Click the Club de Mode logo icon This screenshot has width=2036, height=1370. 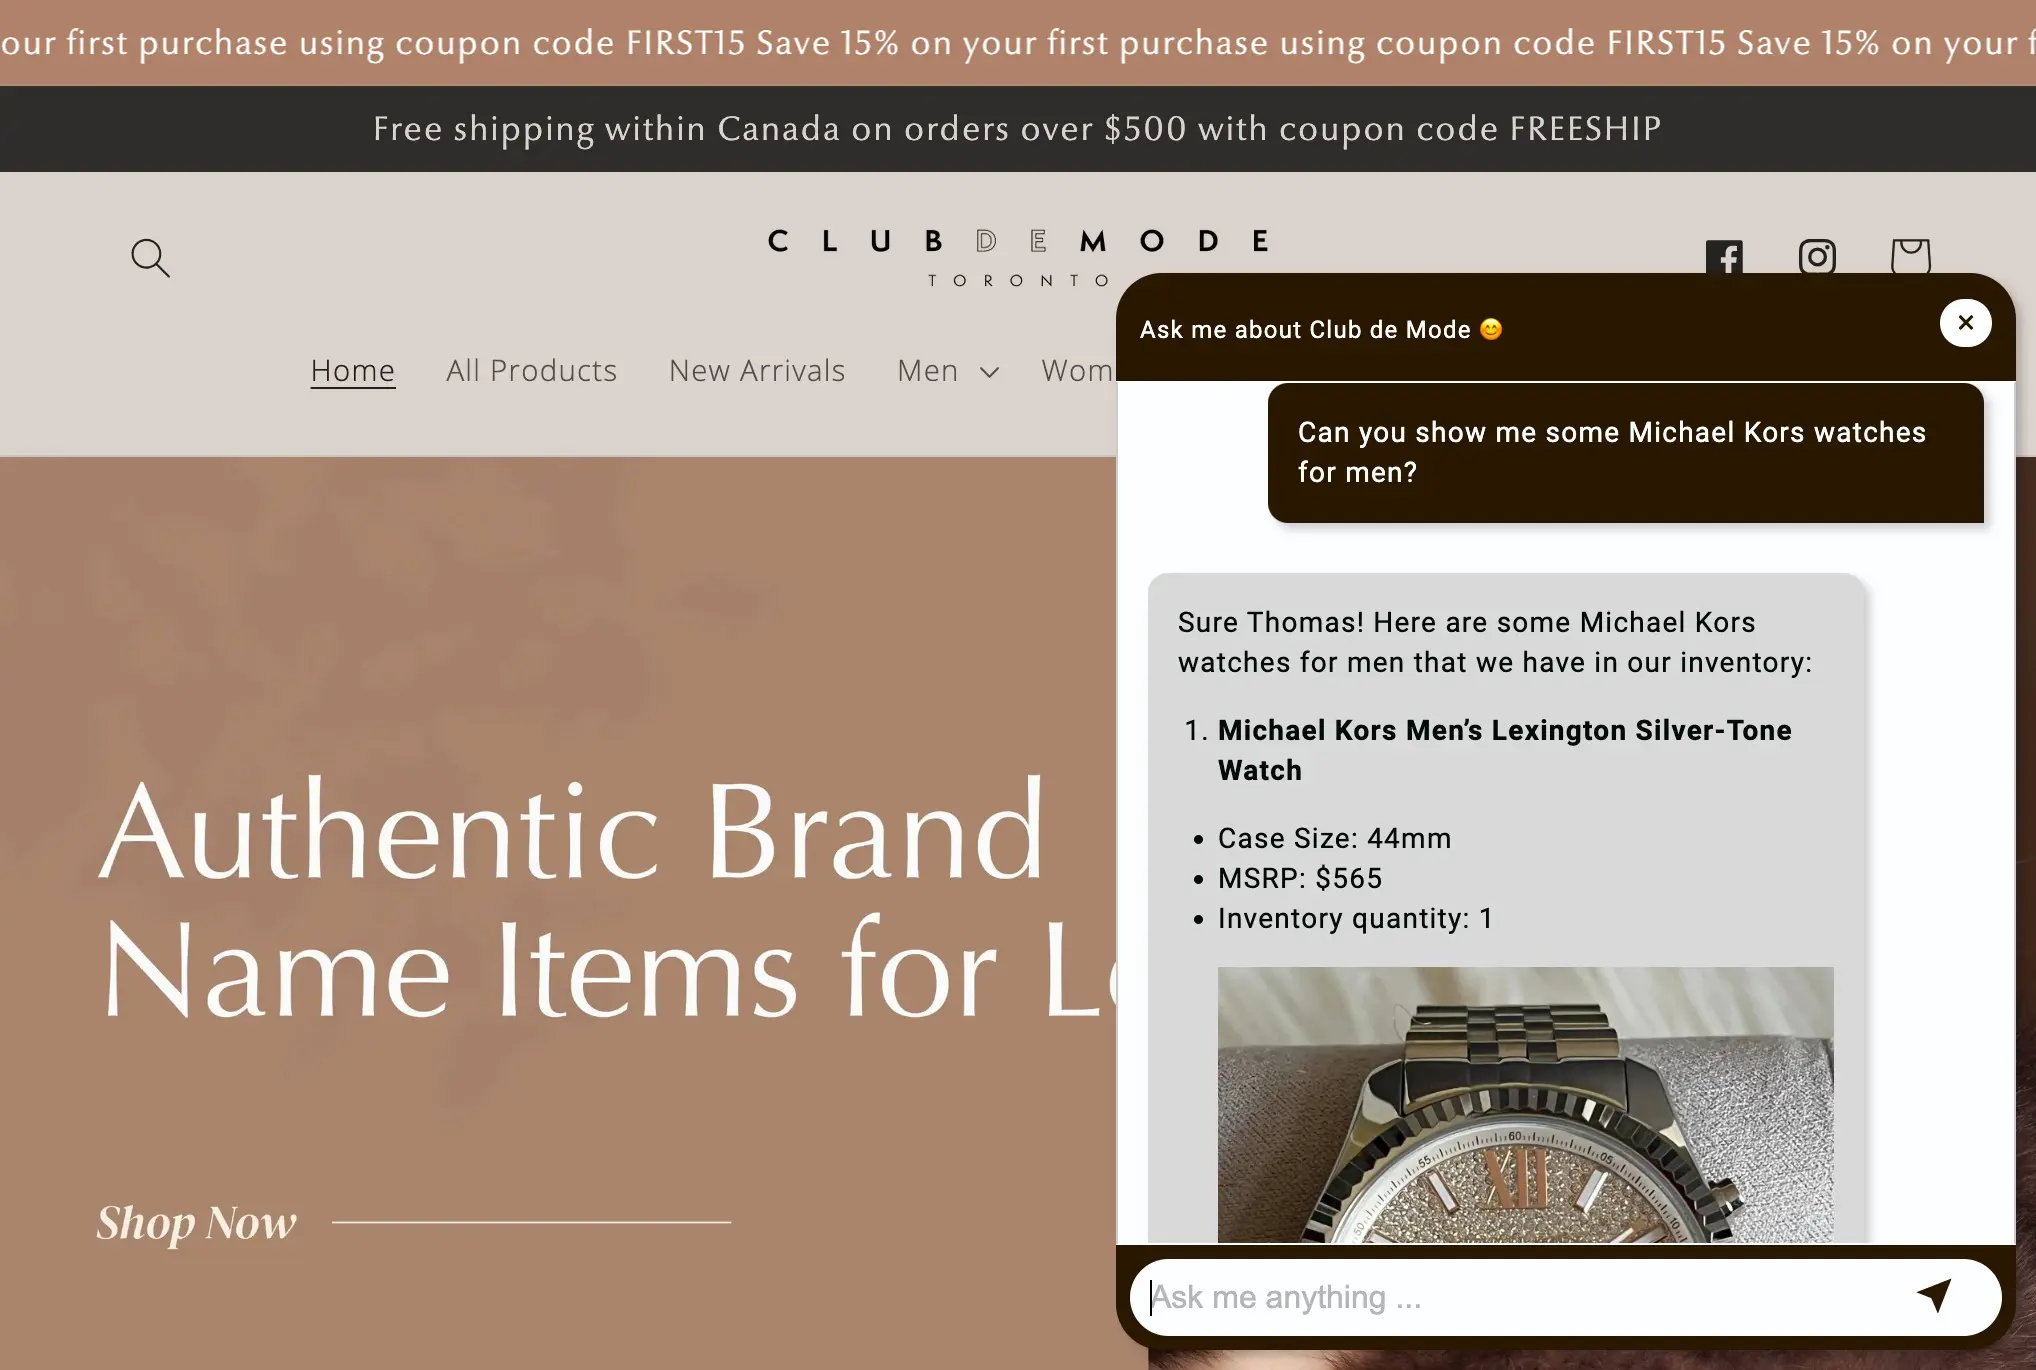(1016, 254)
